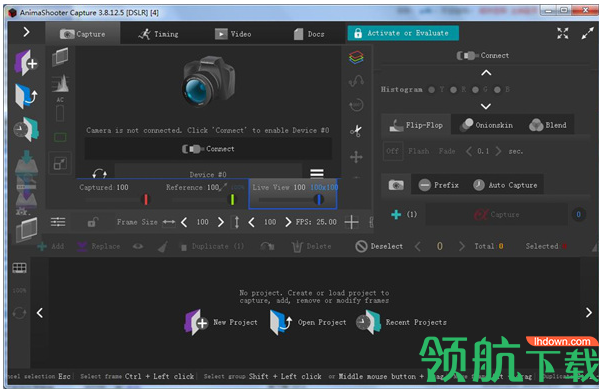Click the FPS 25.00 value field
This screenshot has width=599, height=389.
tap(327, 222)
